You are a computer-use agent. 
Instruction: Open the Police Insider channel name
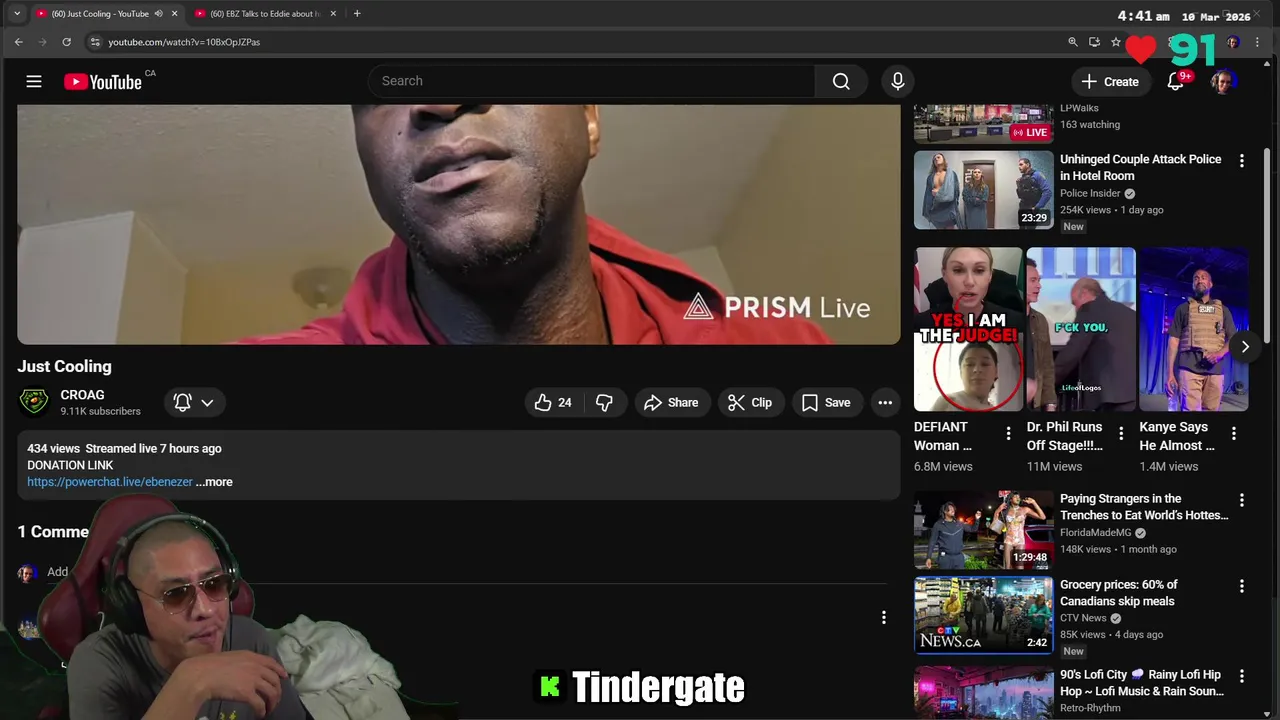[1090, 193]
